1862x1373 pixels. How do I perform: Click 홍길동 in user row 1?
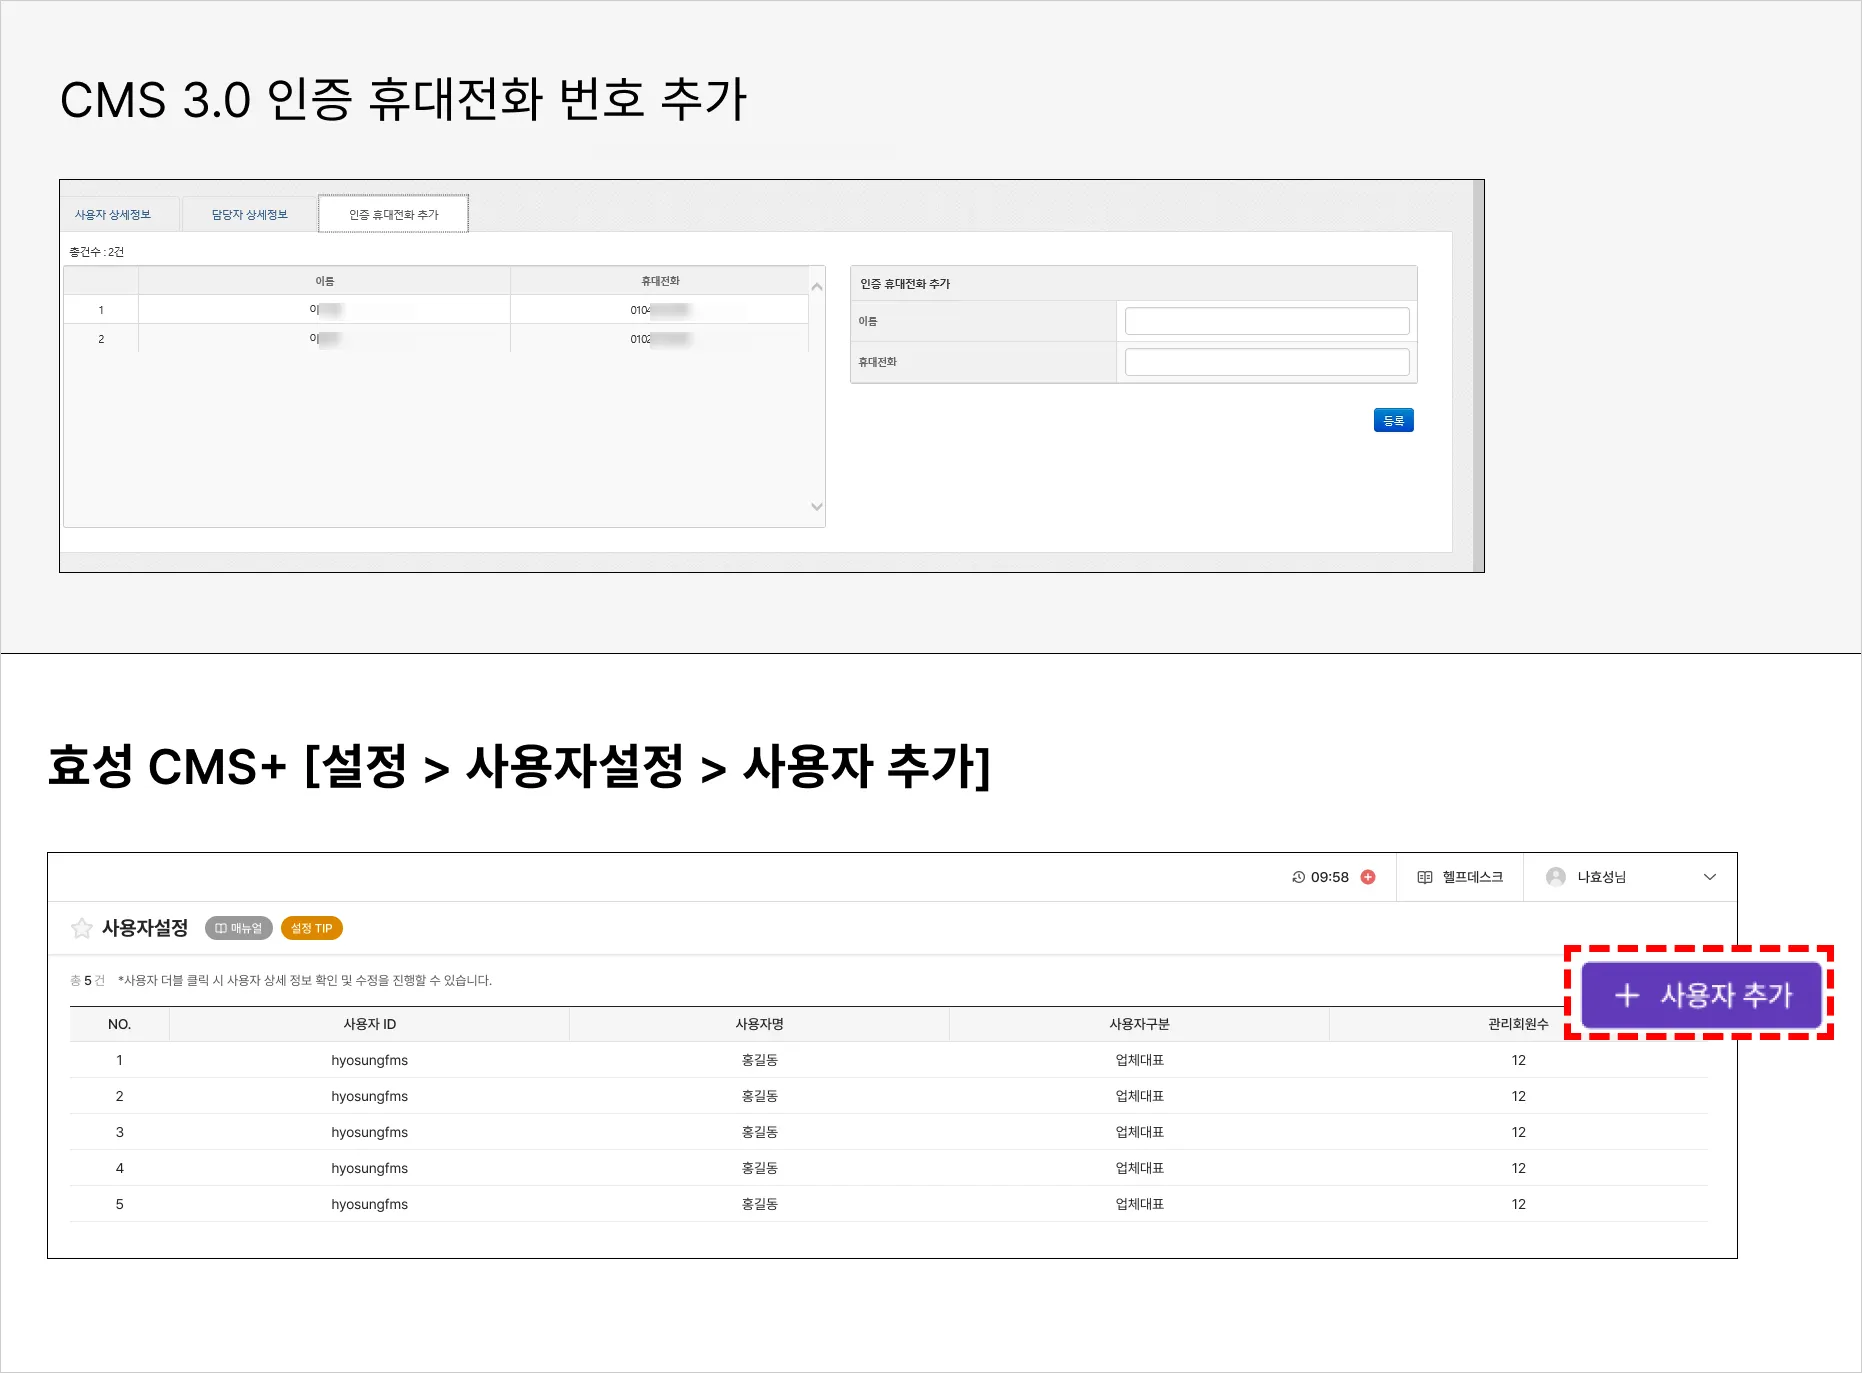(x=760, y=1060)
